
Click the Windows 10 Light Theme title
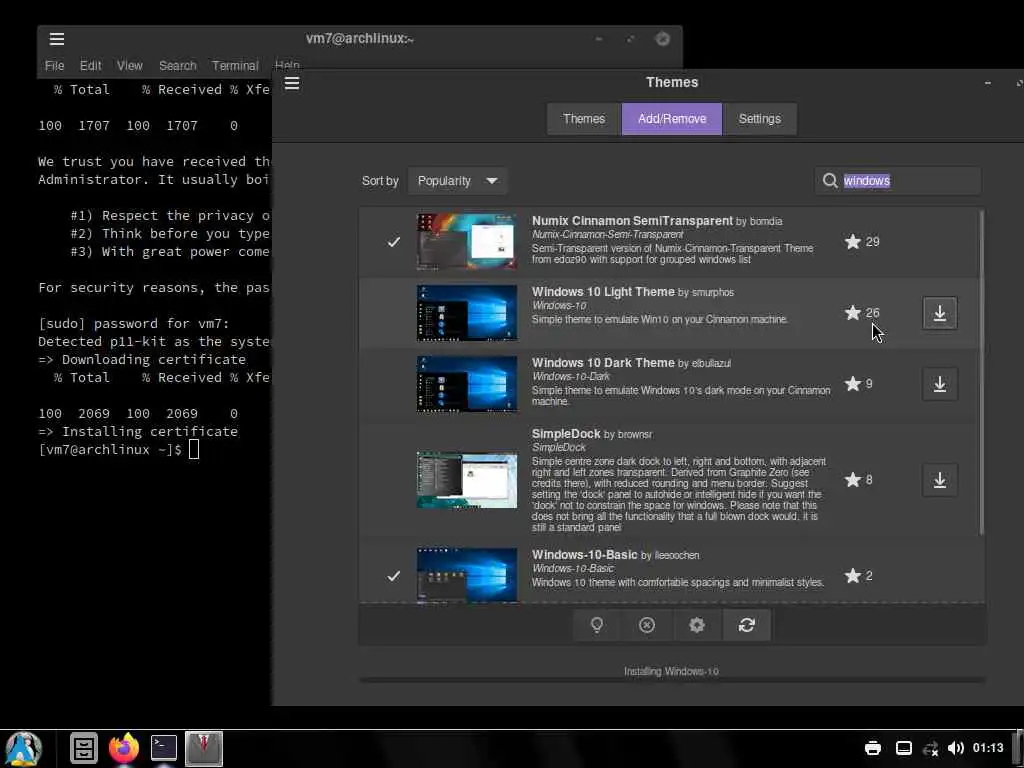pos(603,292)
